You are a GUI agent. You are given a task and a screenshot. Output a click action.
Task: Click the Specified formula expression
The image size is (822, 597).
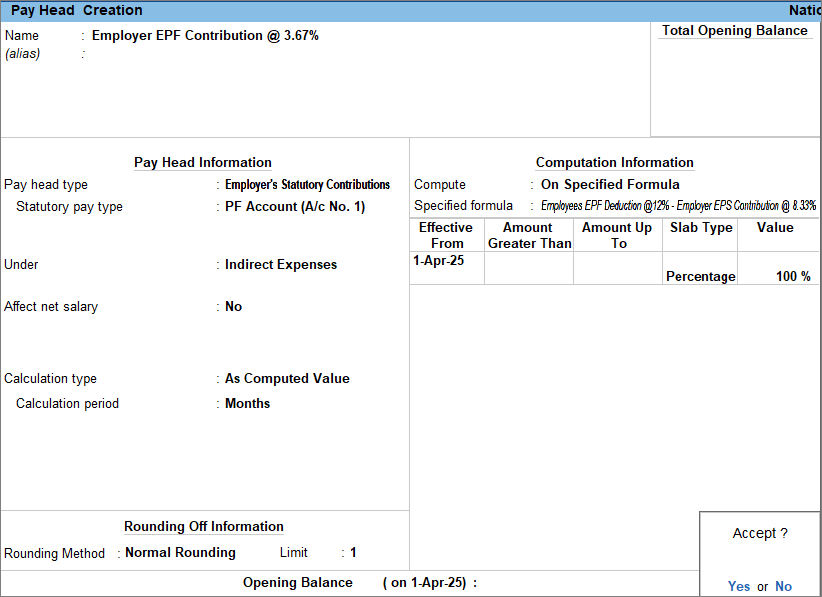pos(678,206)
